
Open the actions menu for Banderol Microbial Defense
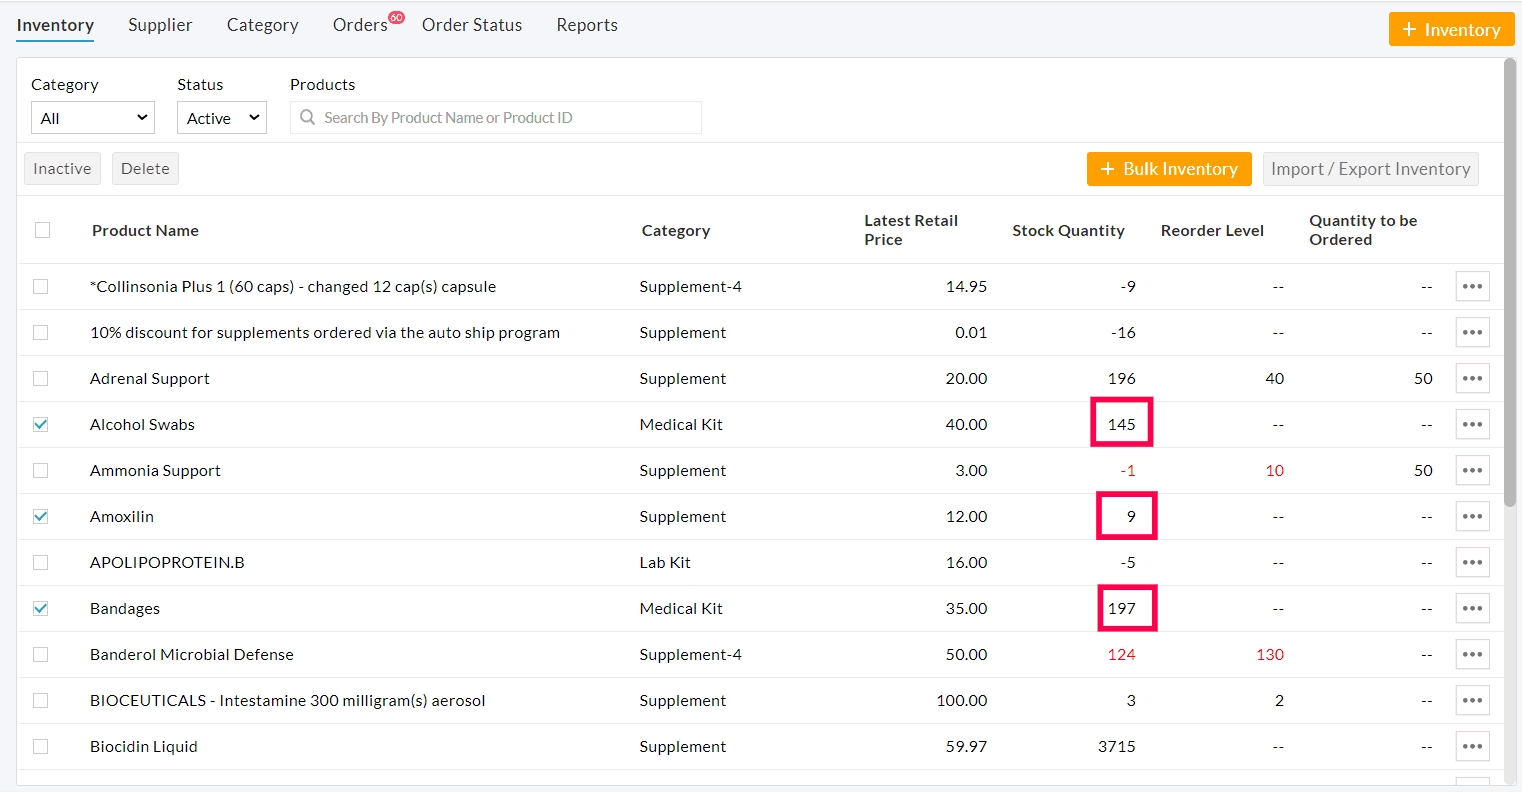pyautogui.click(x=1472, y=654)
